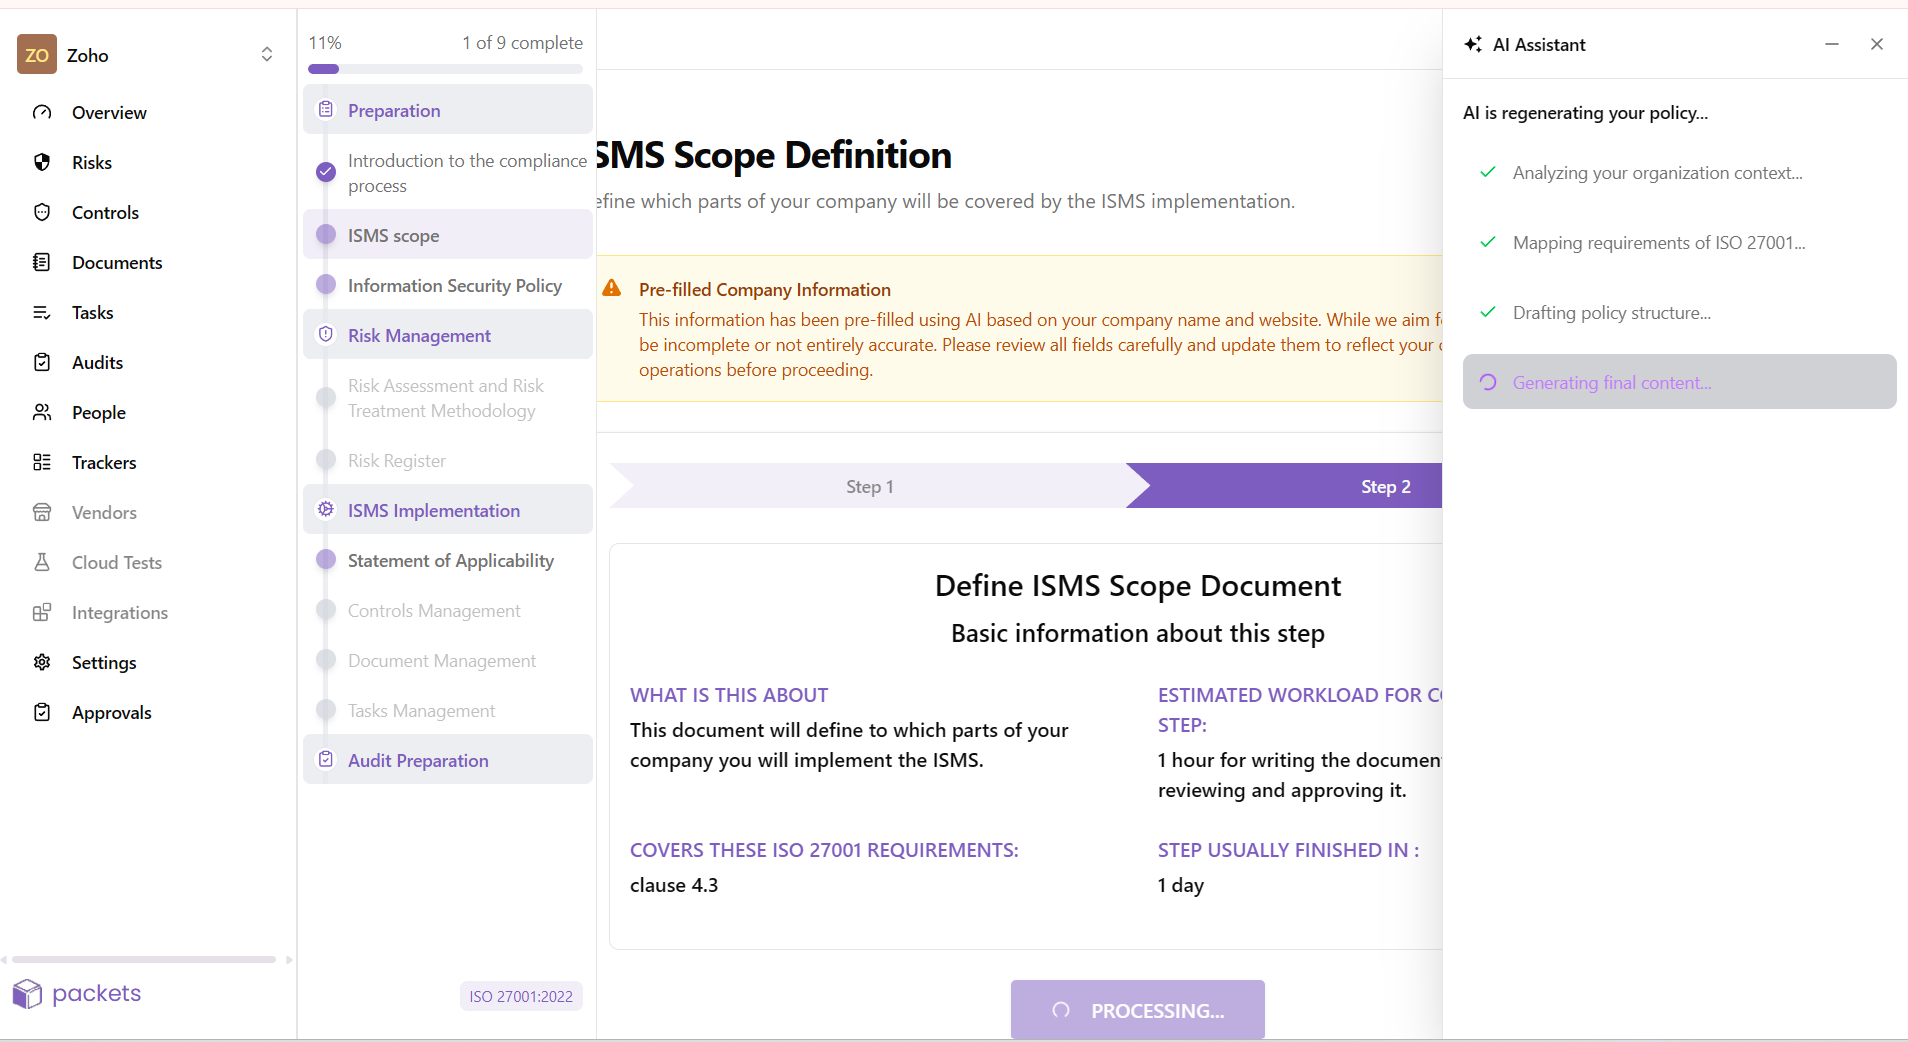Click the ISMS scope progress dot
The image size is (1908, 1042).
click(x=325, y=235)
